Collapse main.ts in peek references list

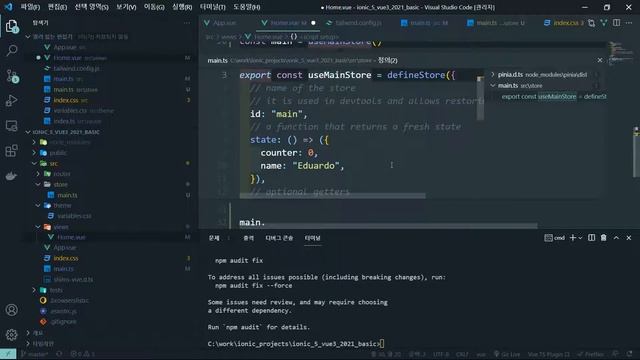pos(493,86)
